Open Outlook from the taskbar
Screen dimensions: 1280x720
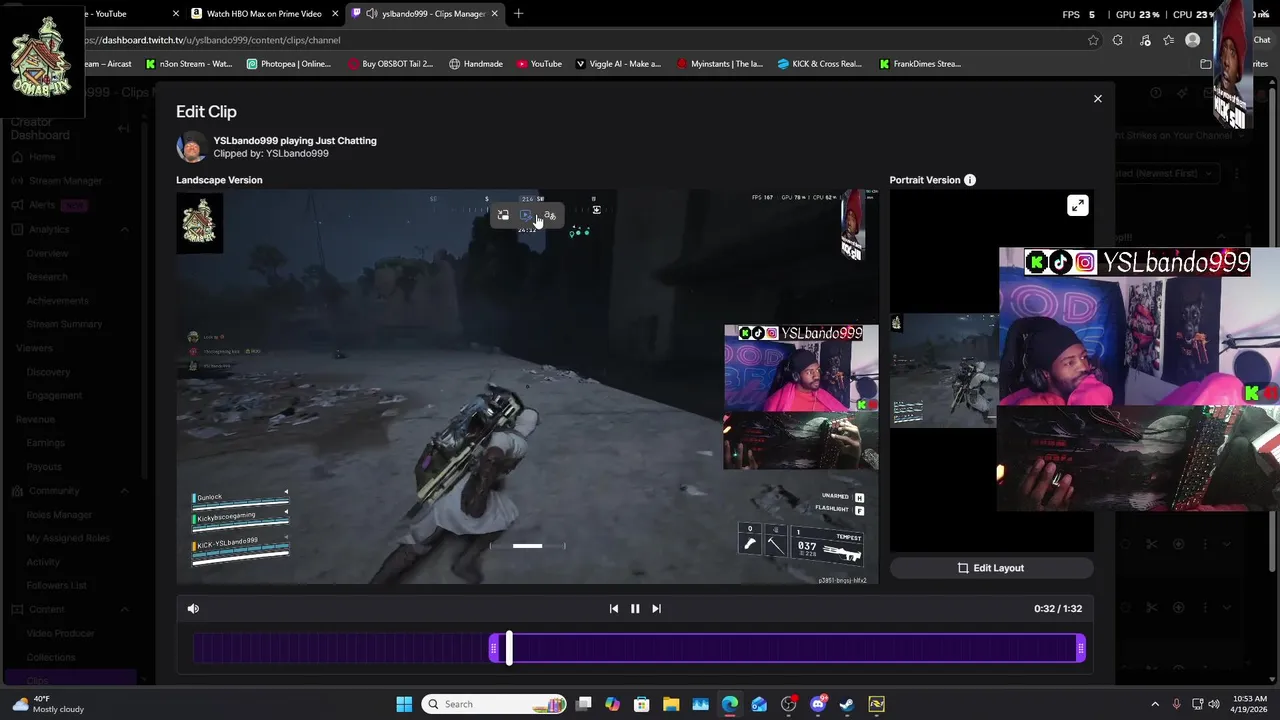[759, 704]
